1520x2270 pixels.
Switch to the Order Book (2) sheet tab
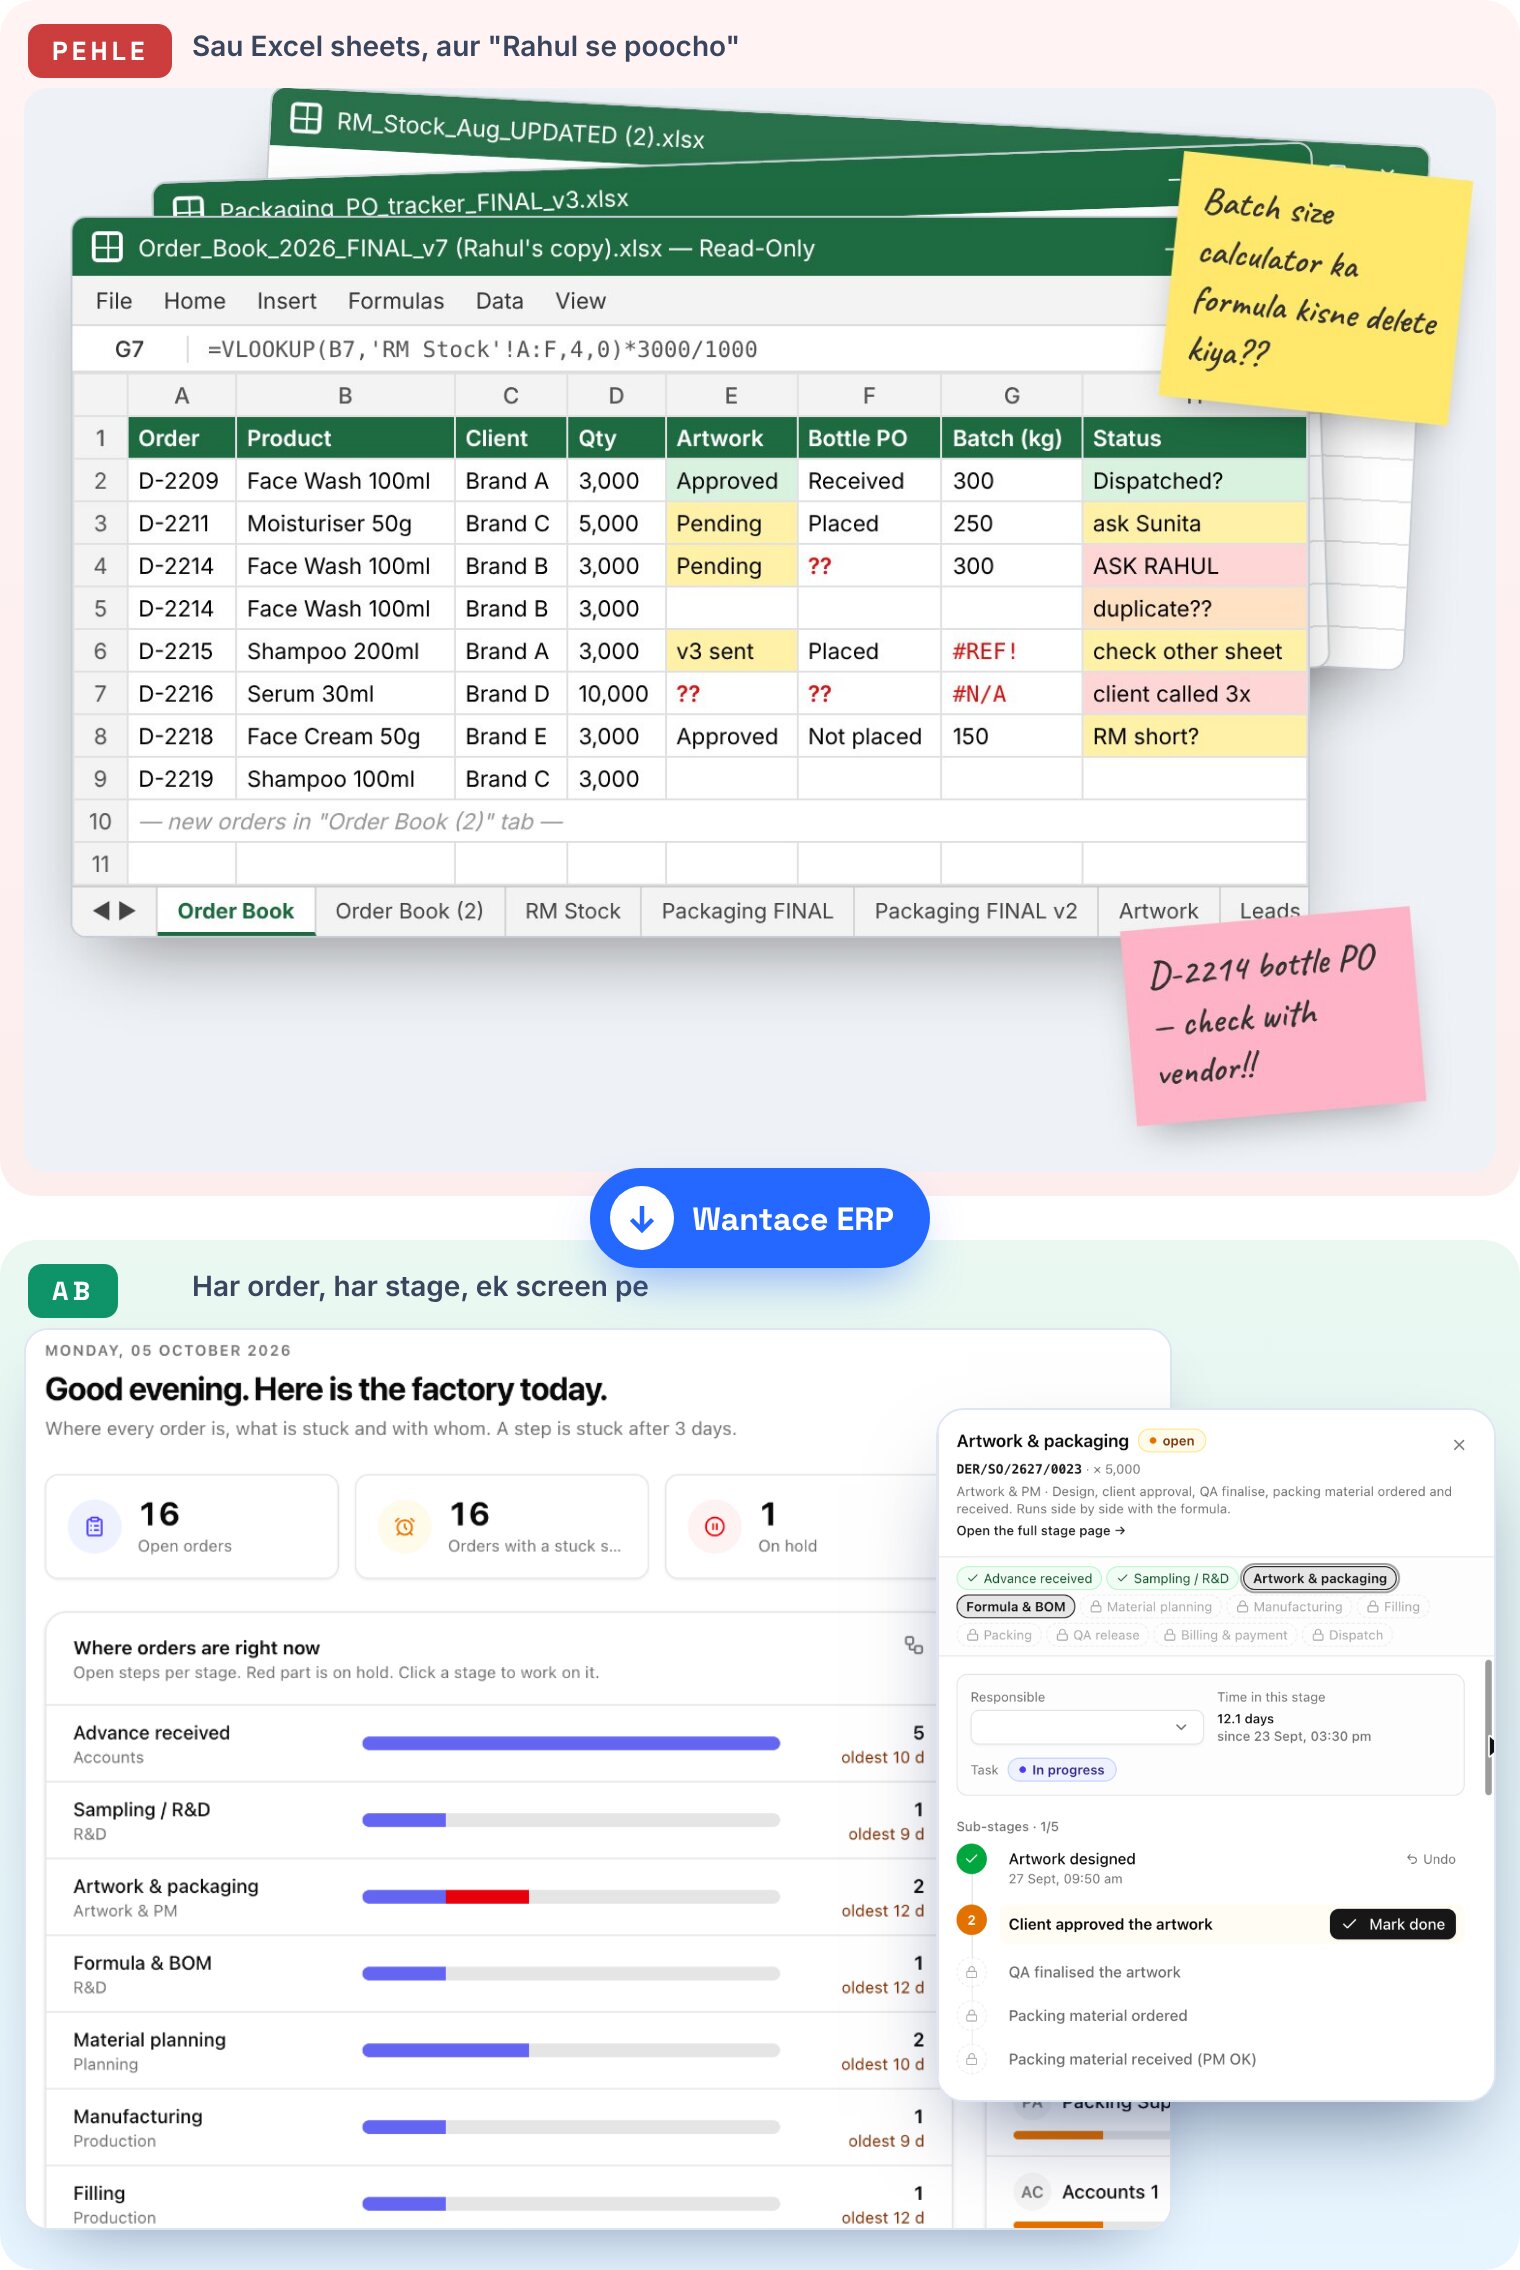point(409,911)
